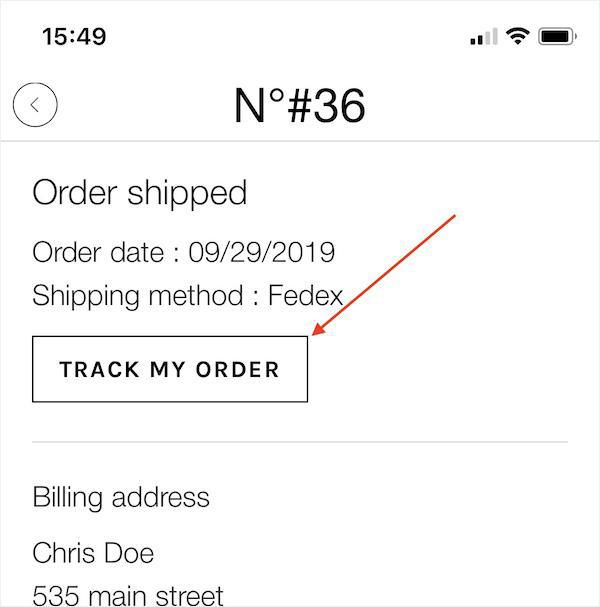Tap the 09/29/2019 date value

(261, 252)
